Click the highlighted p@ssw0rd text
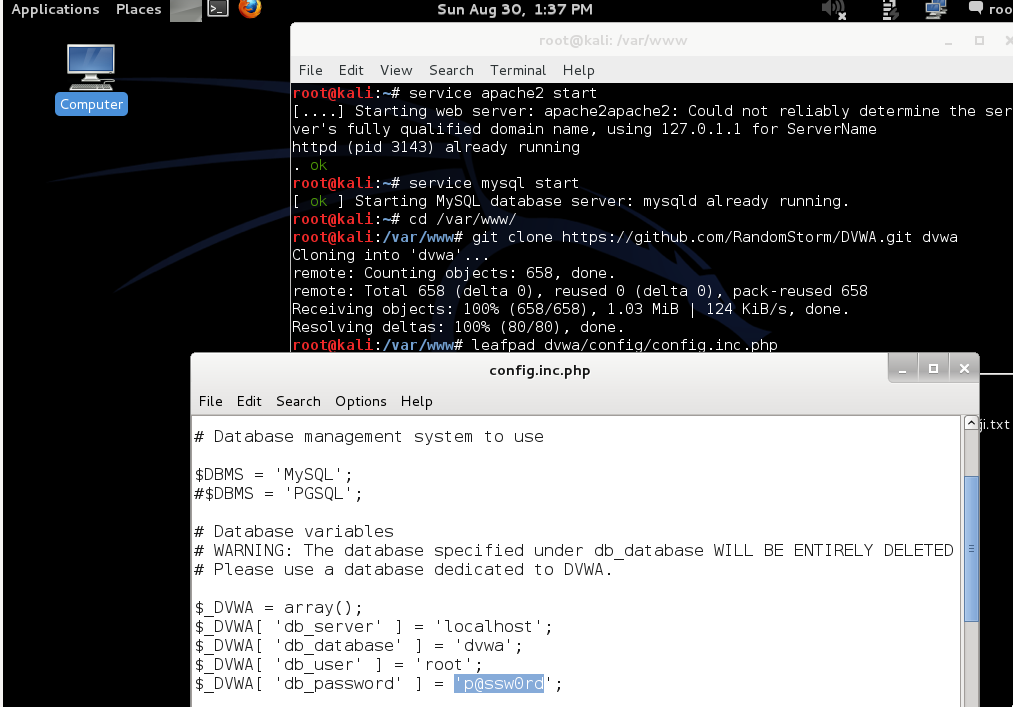 click(x=499, y=684)
